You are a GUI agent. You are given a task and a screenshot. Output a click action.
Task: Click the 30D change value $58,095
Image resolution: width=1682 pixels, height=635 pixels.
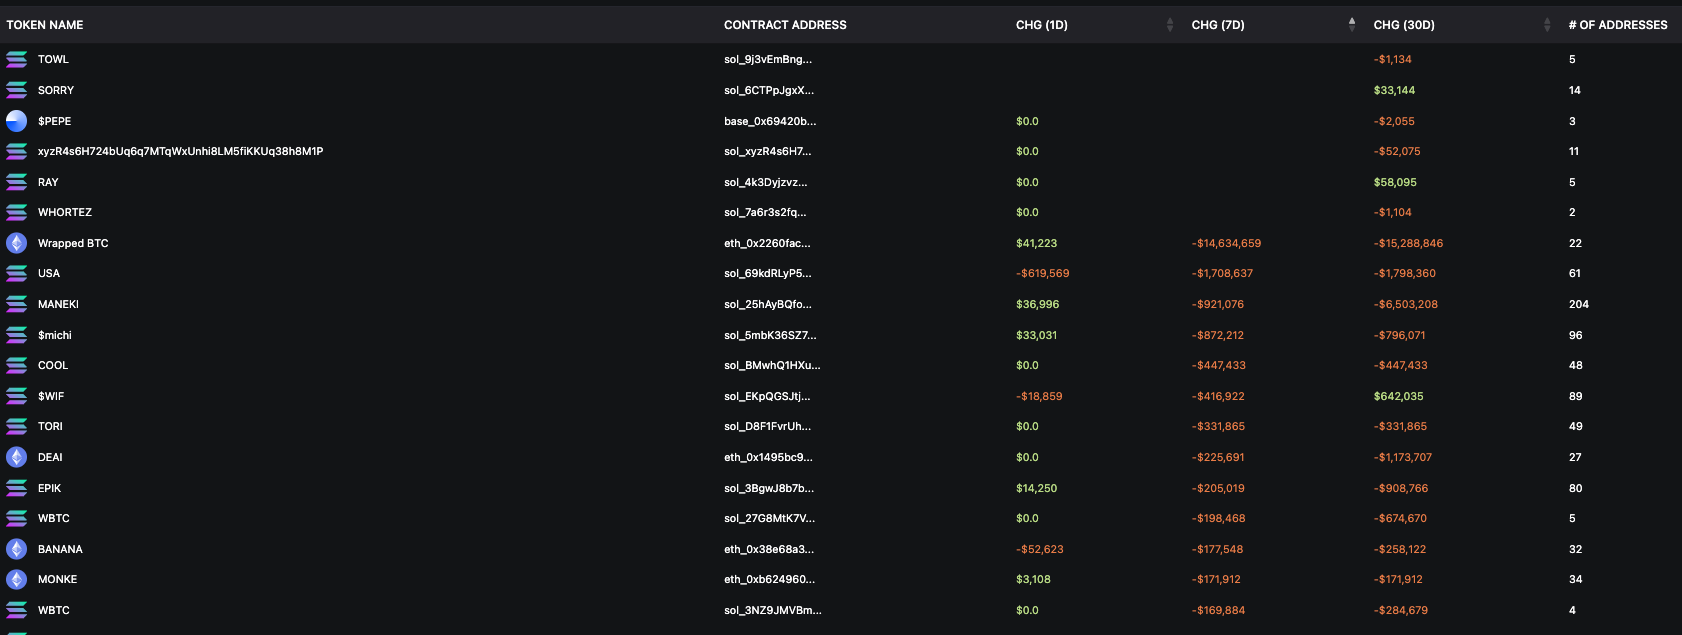(x=1395, y=182)
